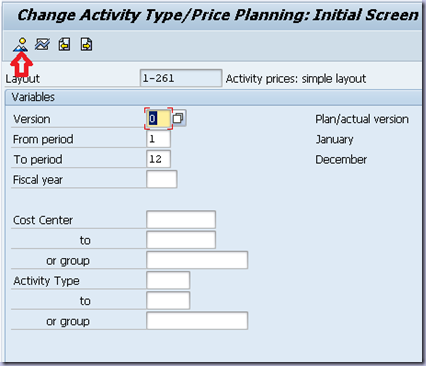Click the Layout field showing 1-261
Image resolution: width=426 pixels, height=366 pixels.
click(181, 78)
